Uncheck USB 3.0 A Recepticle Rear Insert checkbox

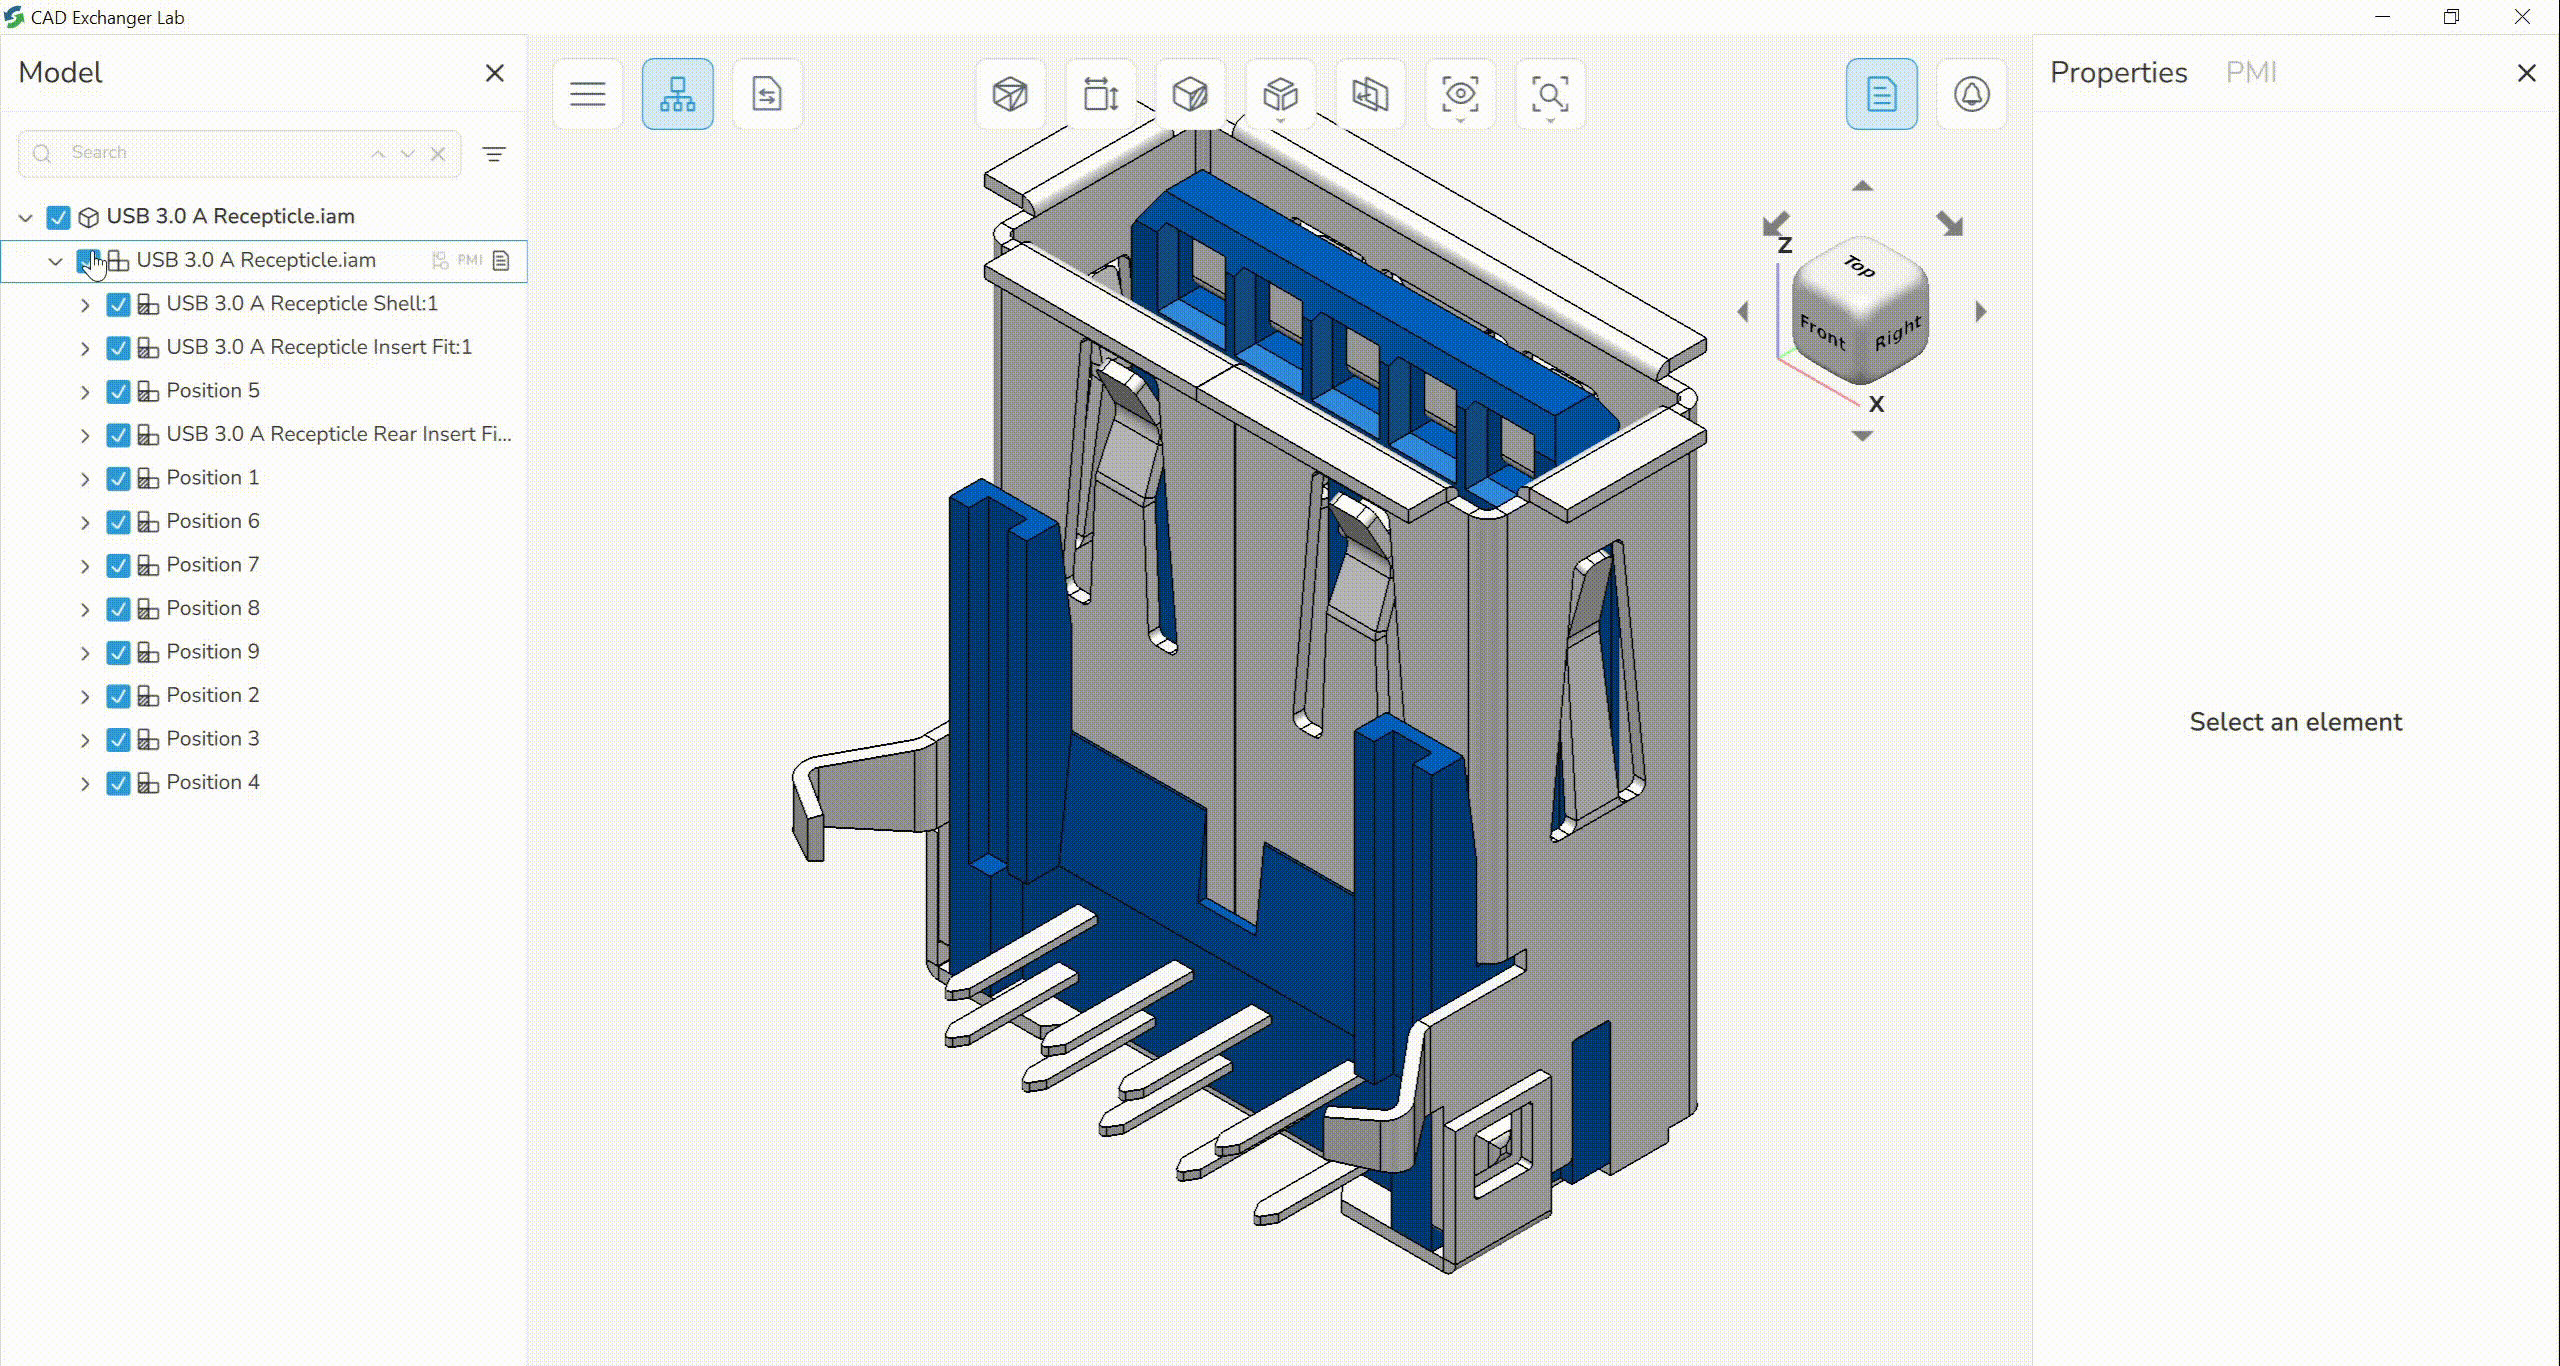[x=118, y=435]
